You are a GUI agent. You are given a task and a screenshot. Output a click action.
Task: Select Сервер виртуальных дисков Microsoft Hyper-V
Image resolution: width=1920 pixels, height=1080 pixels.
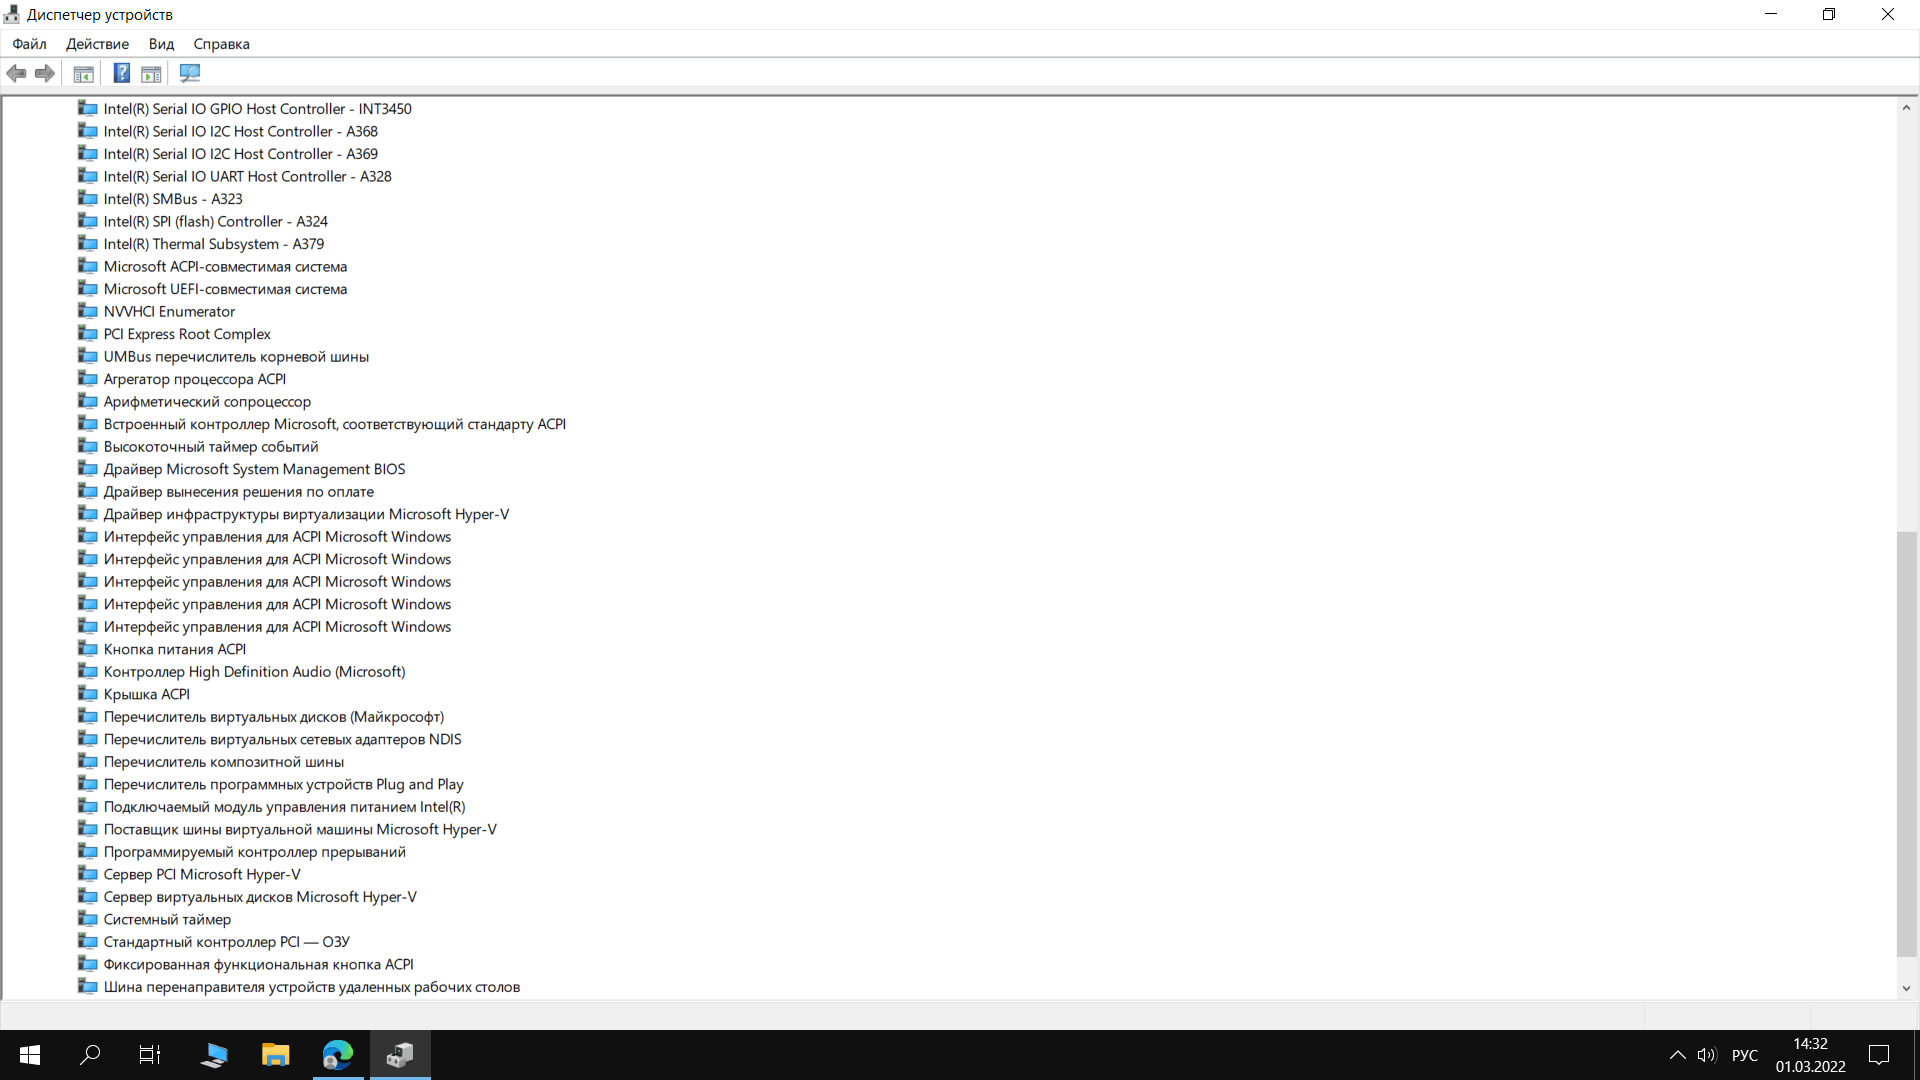[260, 896]
